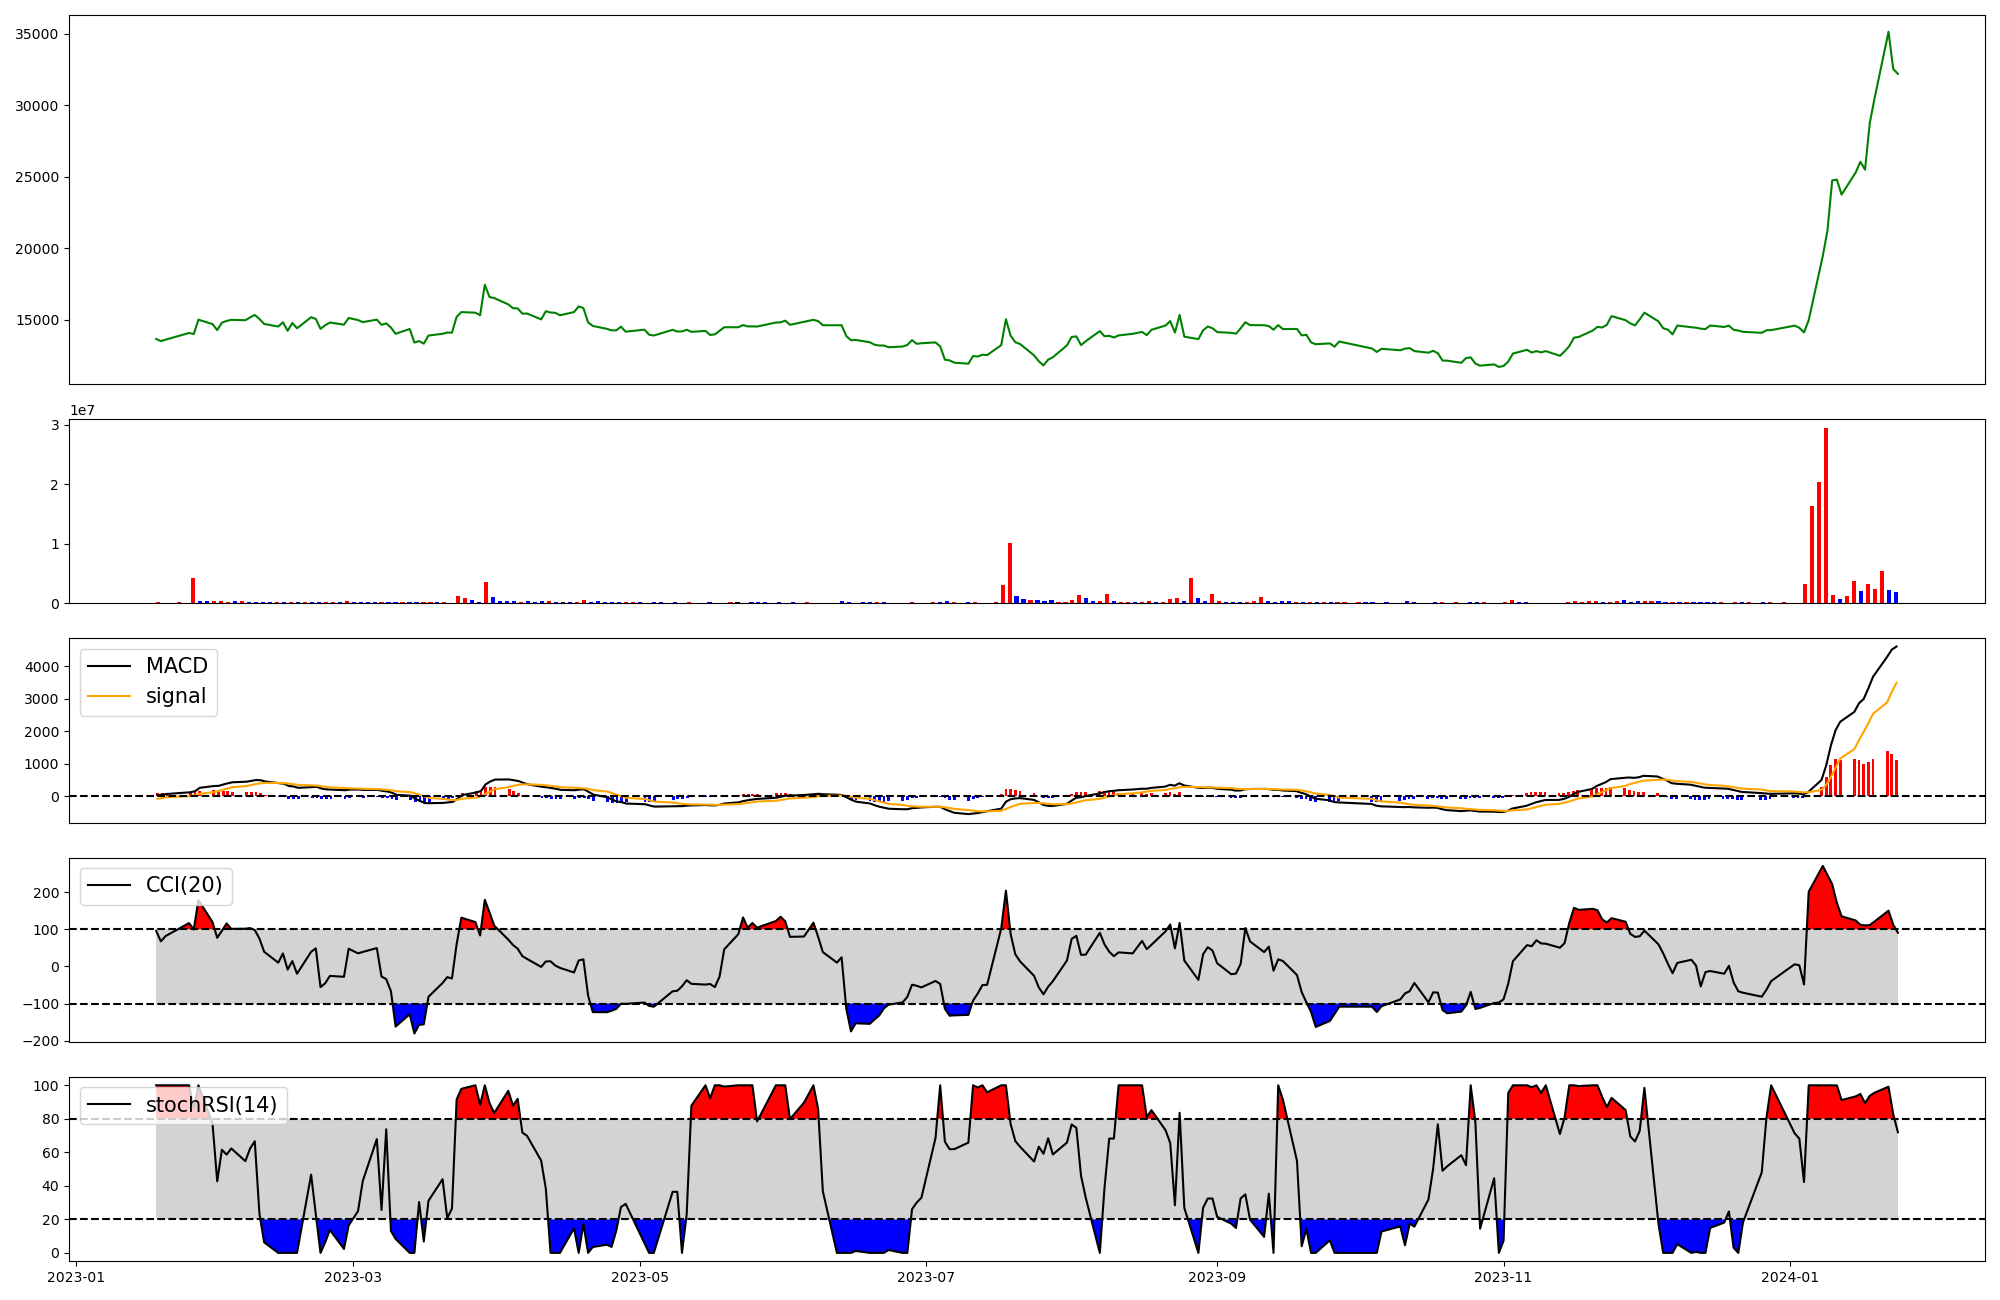This screenshot has width=2000, height=1300.
Task: Click the 4000 MACD axis label
Action: [x=41, y=666]
